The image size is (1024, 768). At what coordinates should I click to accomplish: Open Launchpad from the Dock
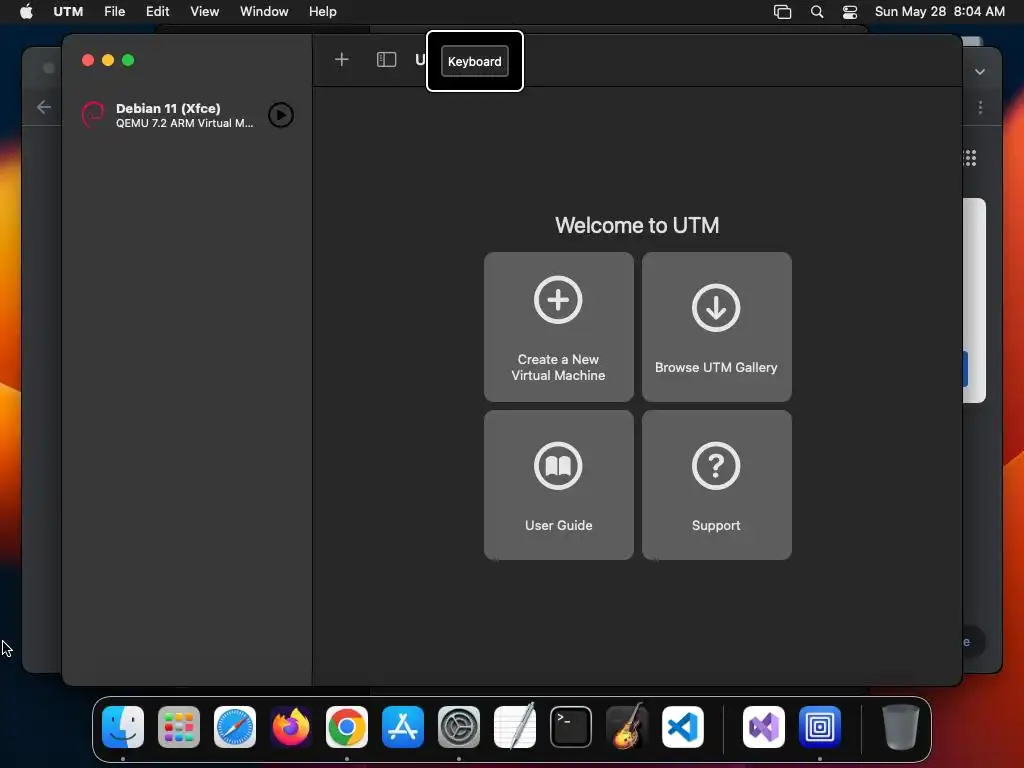coord(179,726)
